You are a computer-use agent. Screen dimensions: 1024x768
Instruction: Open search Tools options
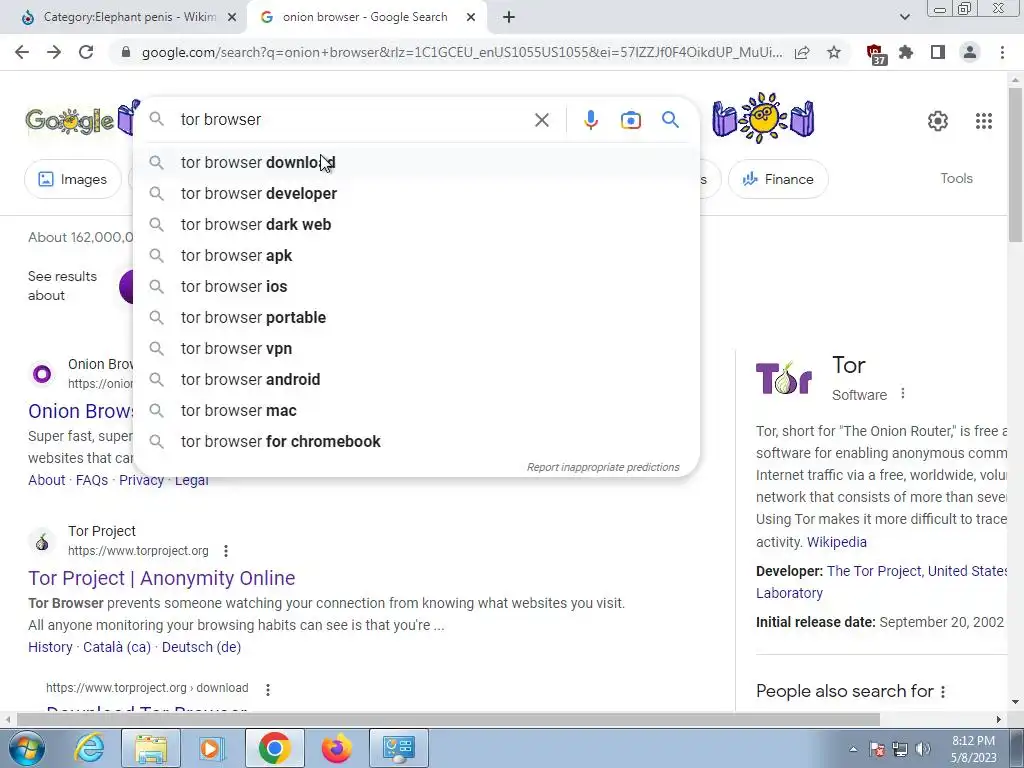(956, 178)
